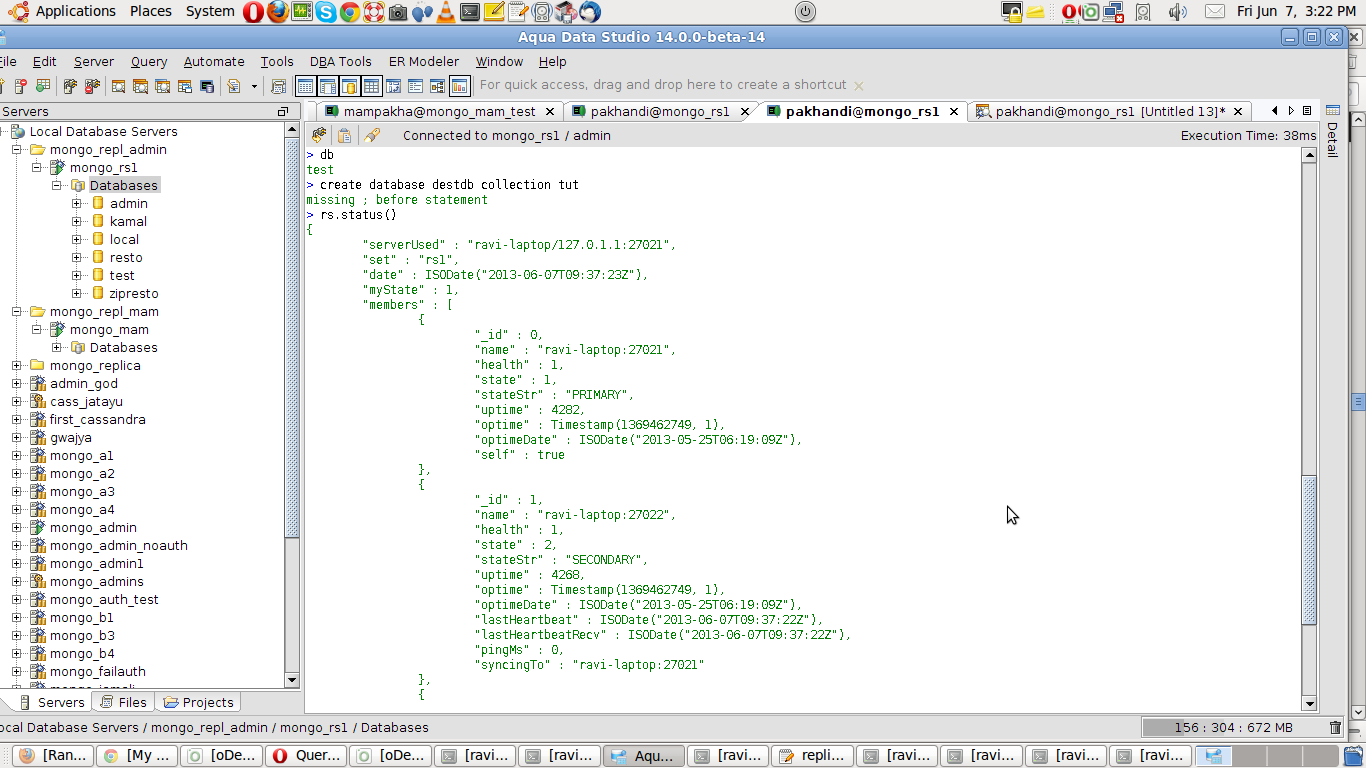Expand the zipresto database node
This screenshot has height=768, width=1366.
pos(77,294)
